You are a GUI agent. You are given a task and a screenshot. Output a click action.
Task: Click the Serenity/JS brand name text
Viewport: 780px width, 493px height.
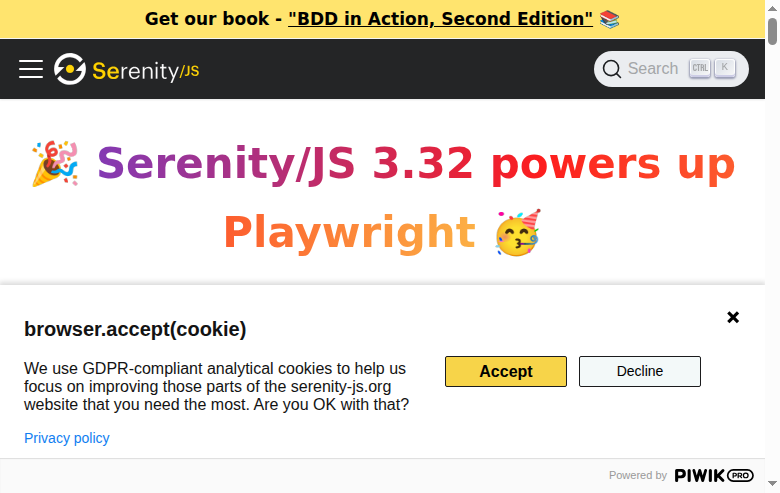[146, 71]
